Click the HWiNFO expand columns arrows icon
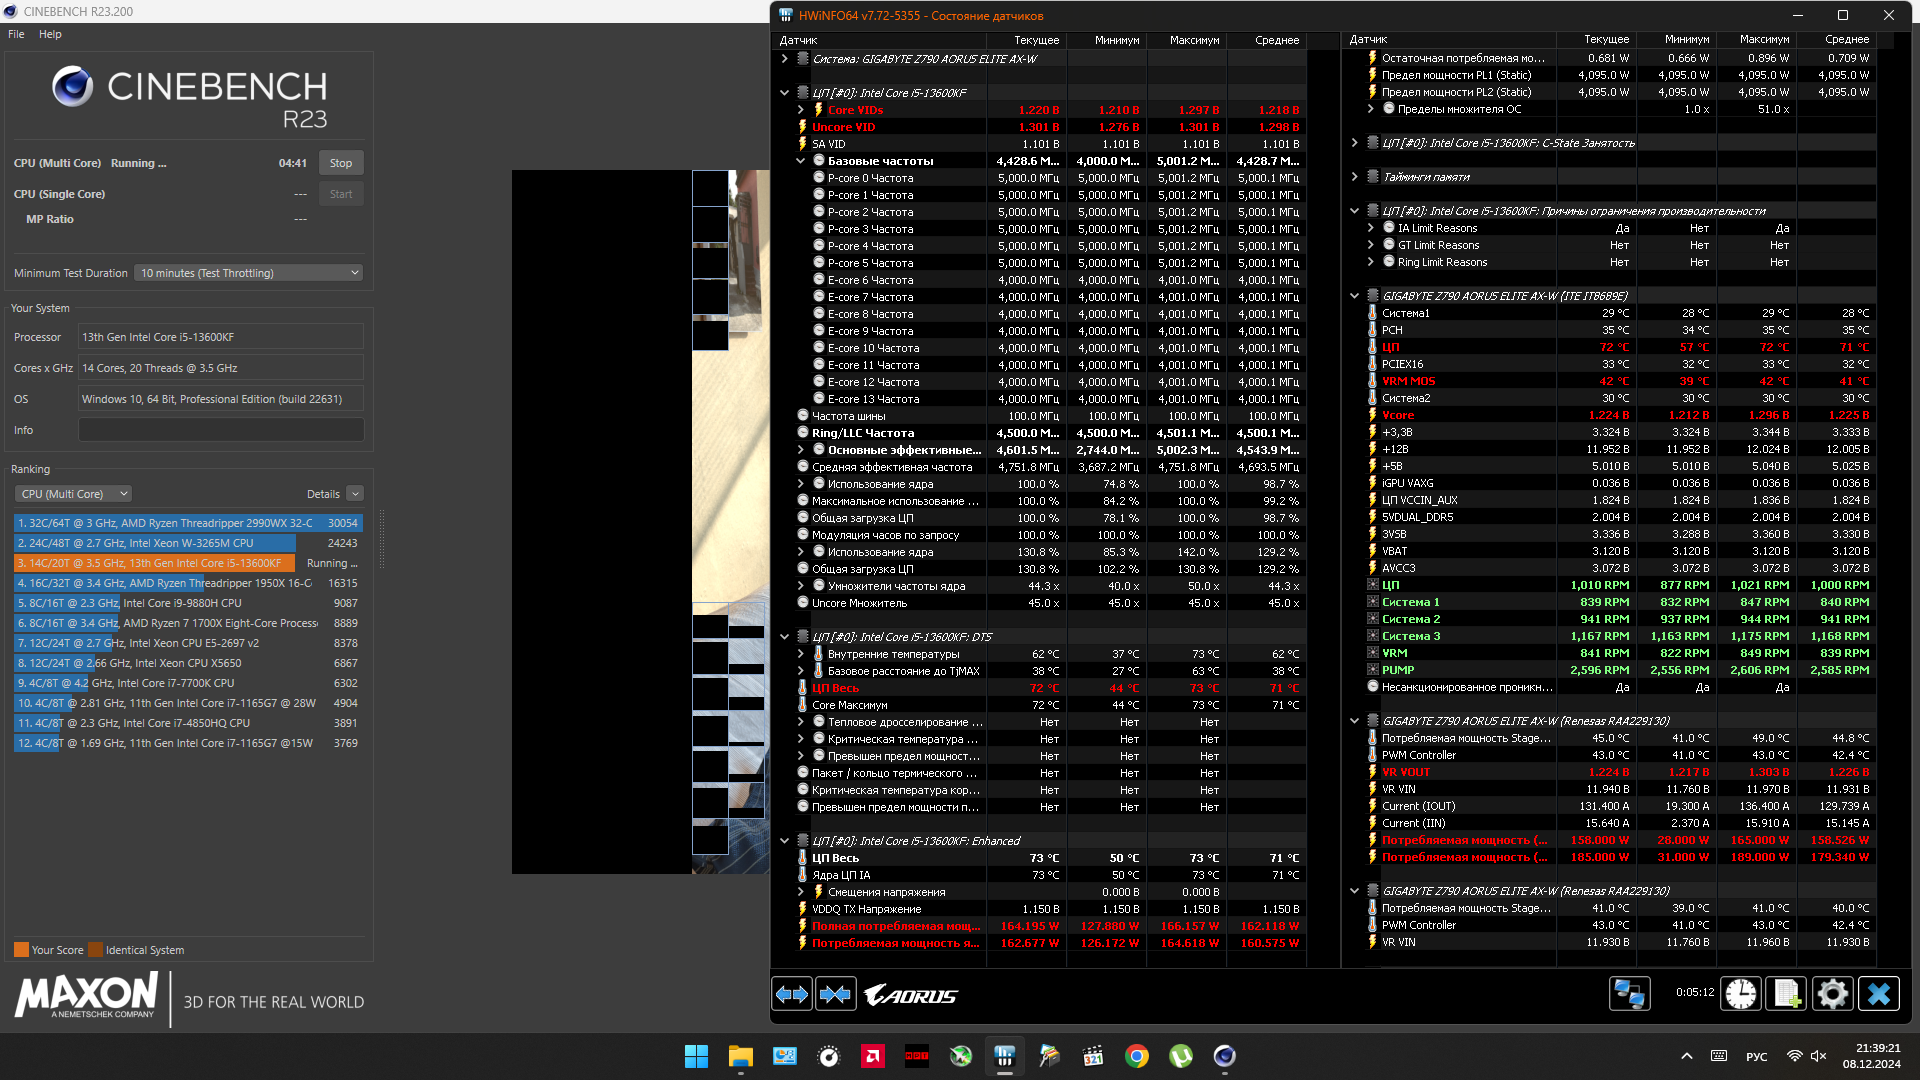The width and height of the screenshot is (1920, 1080). (792, 995)
